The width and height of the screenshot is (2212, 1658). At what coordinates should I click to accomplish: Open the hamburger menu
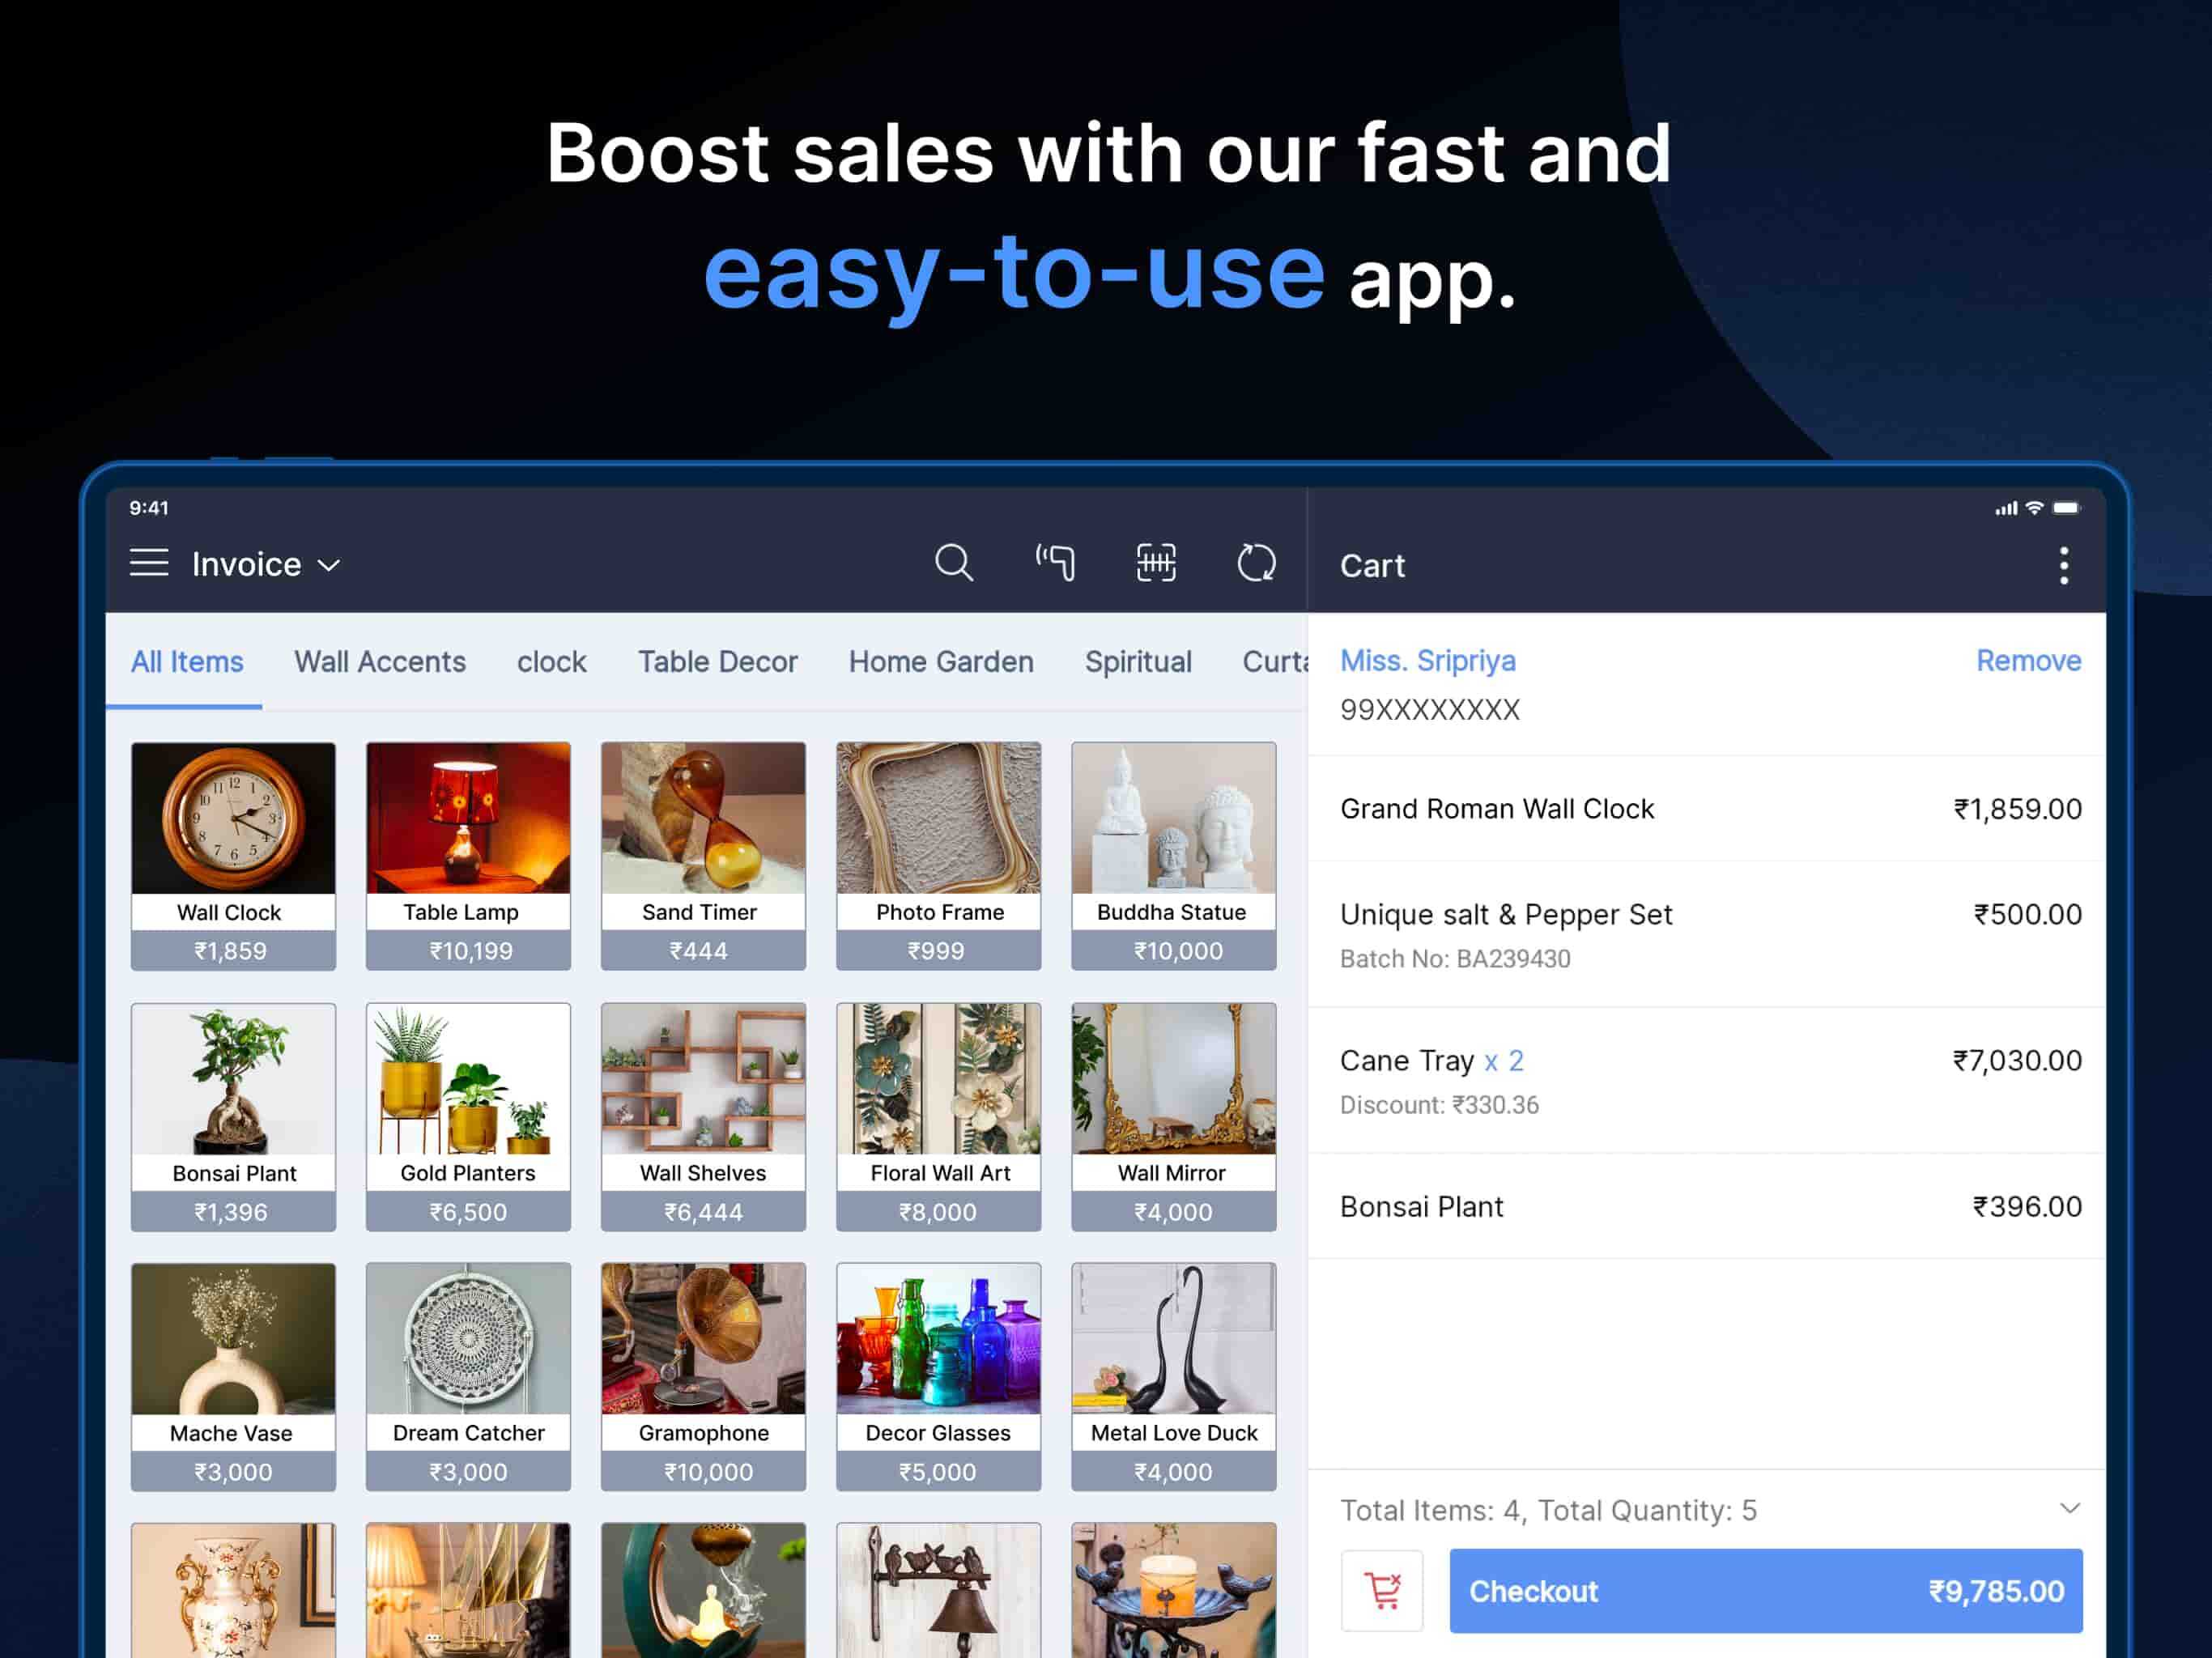149,563
